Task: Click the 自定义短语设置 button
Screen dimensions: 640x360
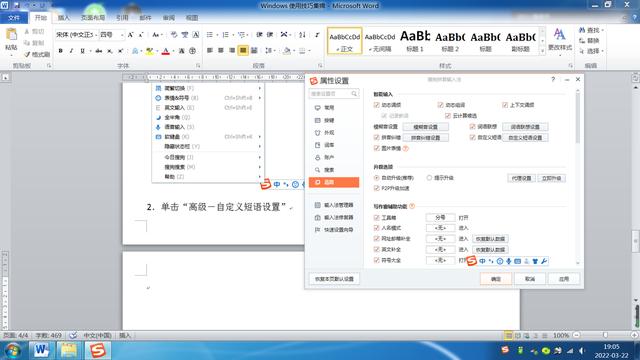Action: pyautogui.click(x=525, y=138)
